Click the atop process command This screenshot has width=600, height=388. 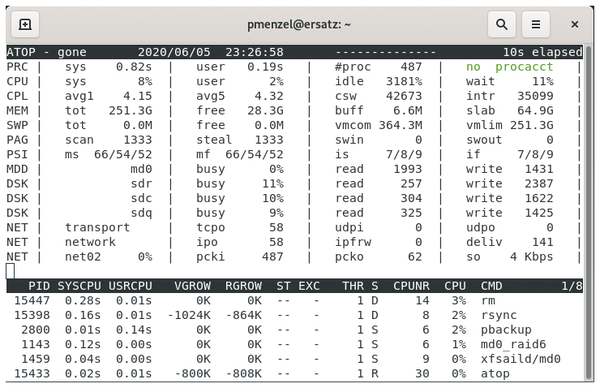(x=495, y=374)
